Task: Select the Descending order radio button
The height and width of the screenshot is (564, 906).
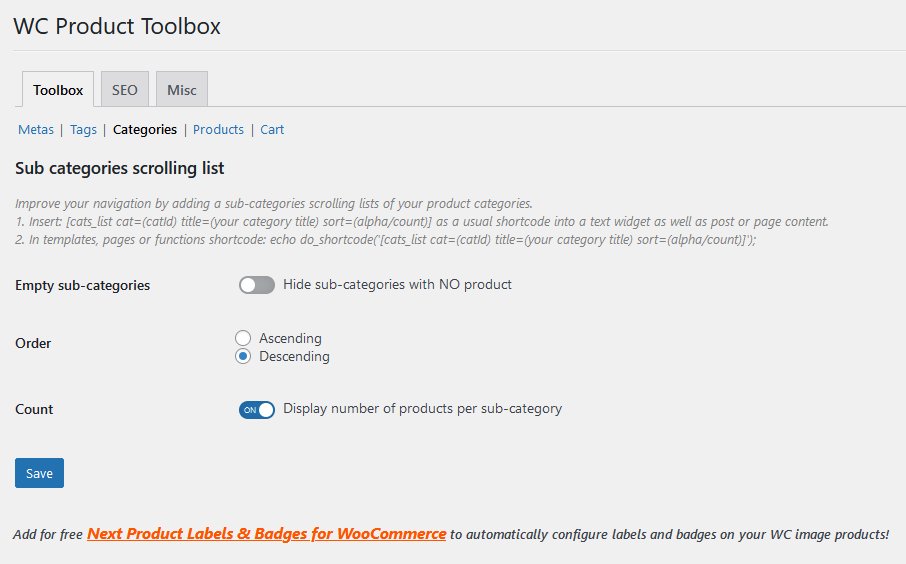Action: tap(243, 357)
